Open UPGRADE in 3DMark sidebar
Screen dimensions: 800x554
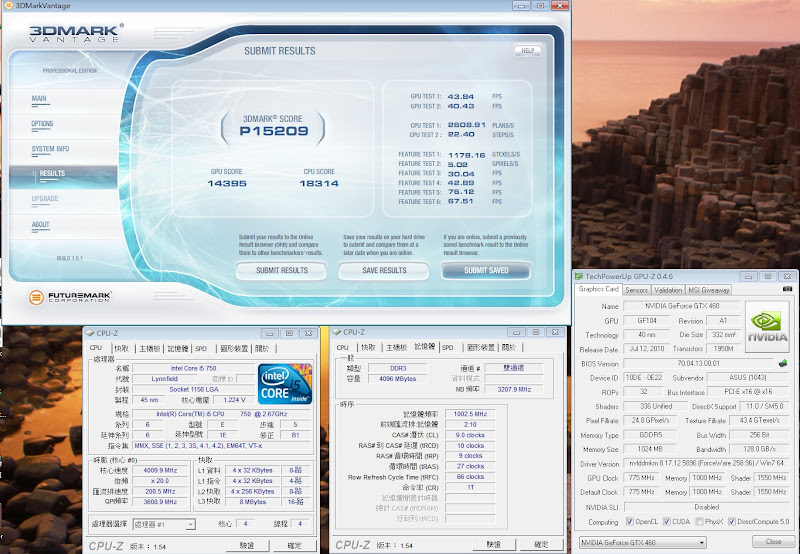pos(45,200)
